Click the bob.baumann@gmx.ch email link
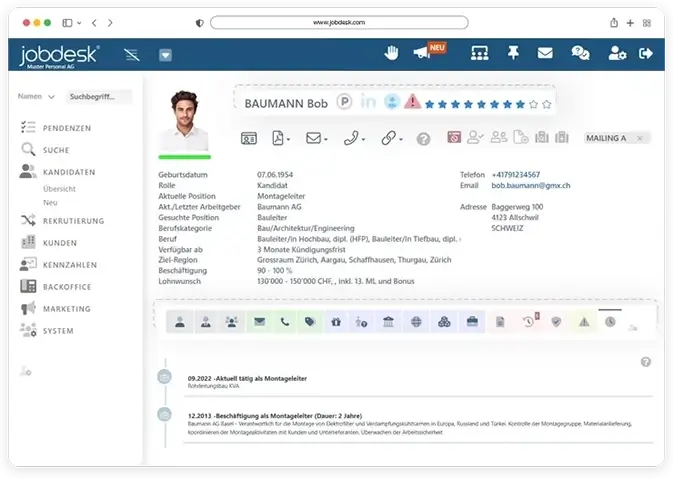 (531, 185)
